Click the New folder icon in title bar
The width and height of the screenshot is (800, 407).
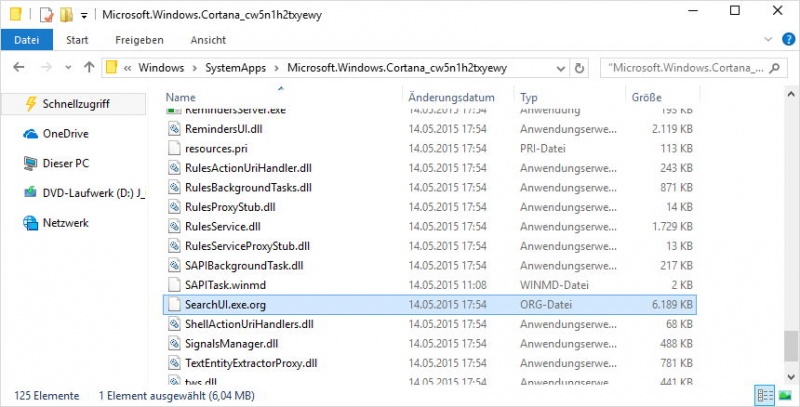coord(66,14)
